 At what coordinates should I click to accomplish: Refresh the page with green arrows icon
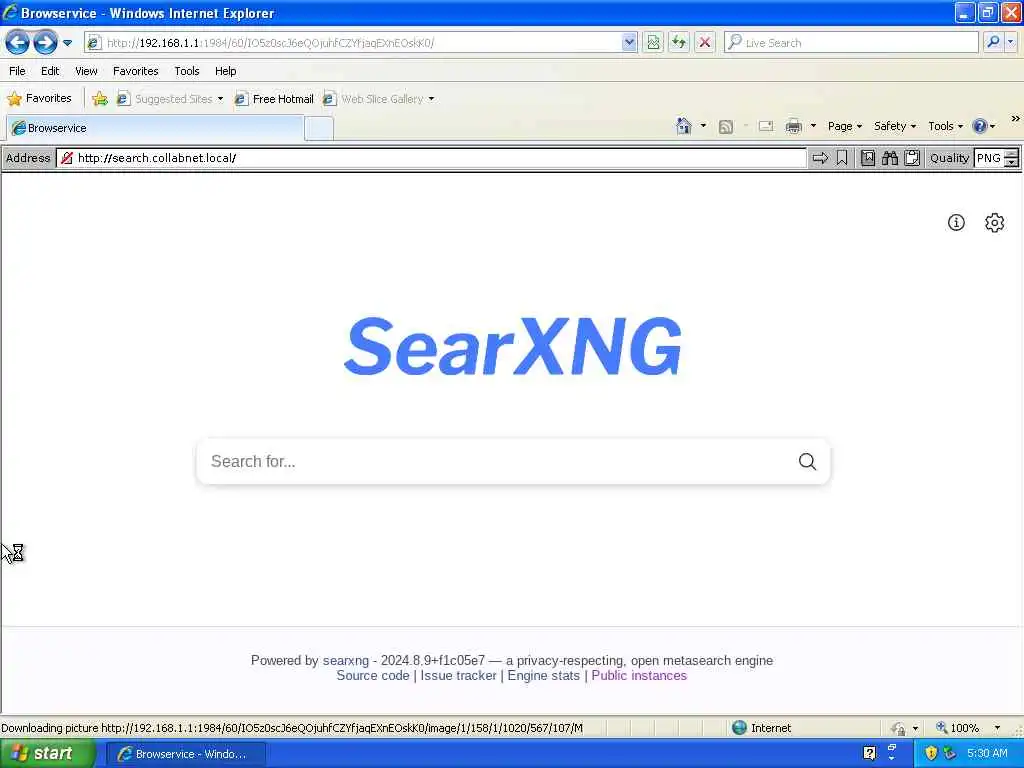click(679, 43)
